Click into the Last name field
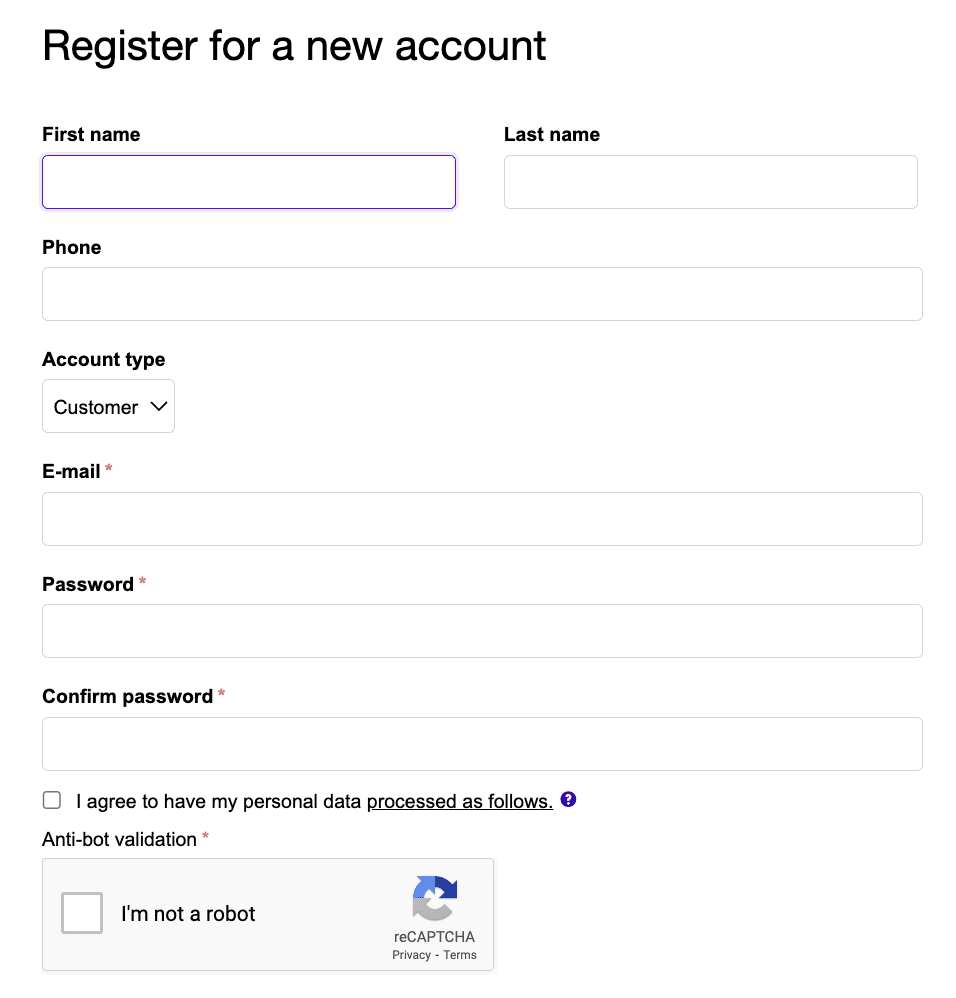Viewport: 956px width, 998px height. [x=710, y=182]
